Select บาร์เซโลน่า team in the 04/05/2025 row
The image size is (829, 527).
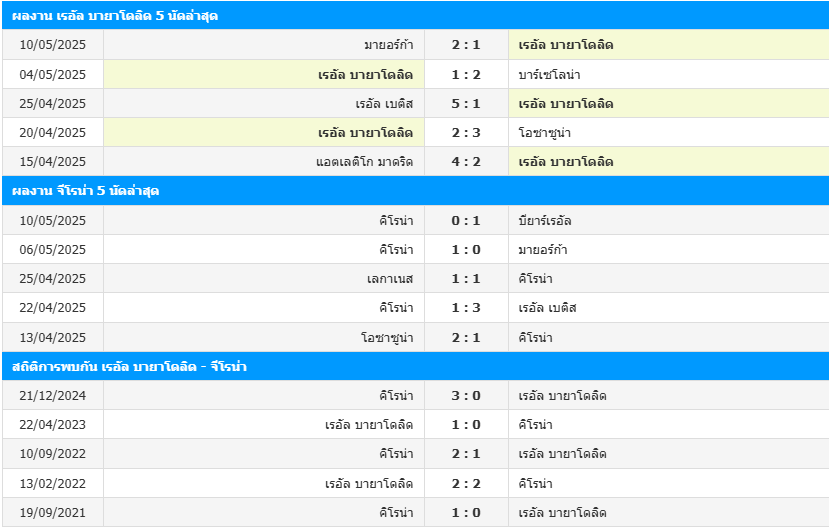[x=549, y=75]
